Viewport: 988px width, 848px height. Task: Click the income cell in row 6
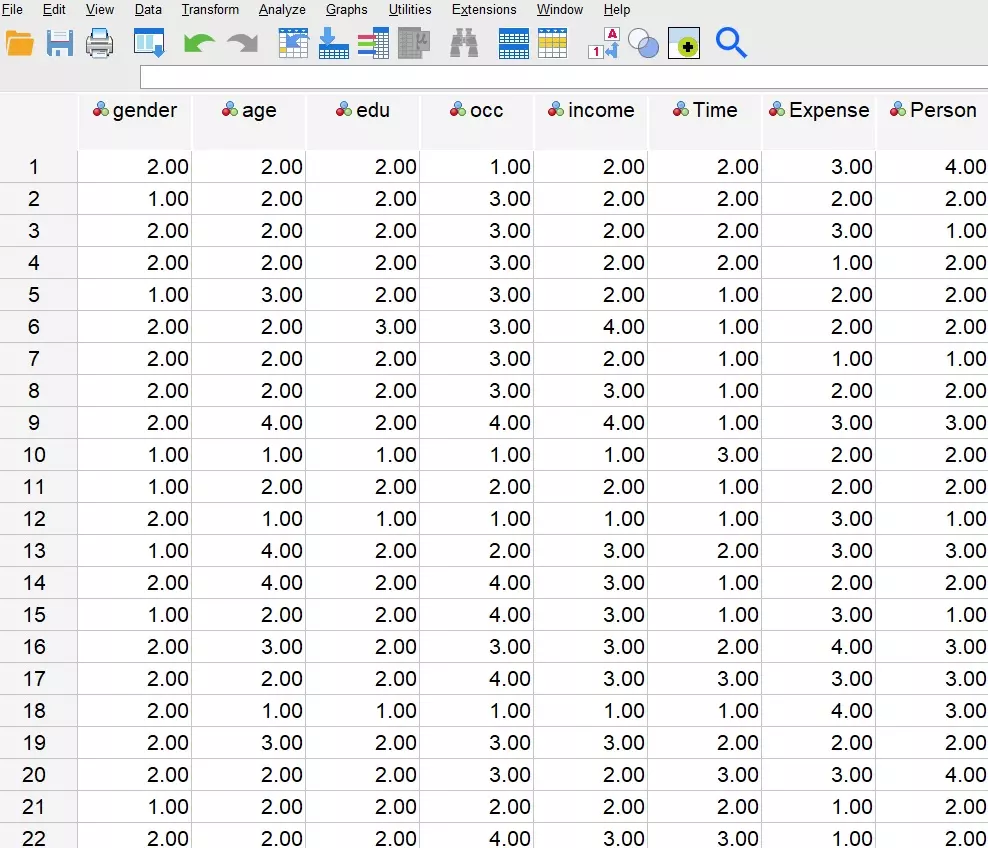[591, 326]
